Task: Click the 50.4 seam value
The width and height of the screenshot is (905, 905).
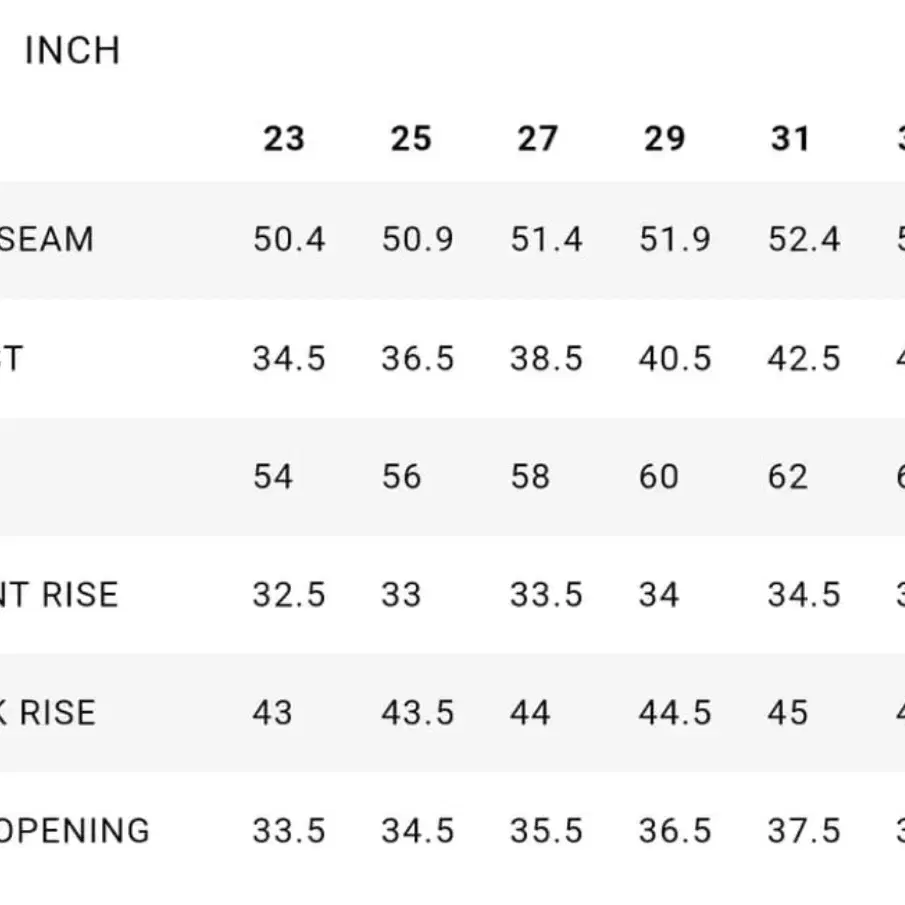Action: click(x=289, y=240)
